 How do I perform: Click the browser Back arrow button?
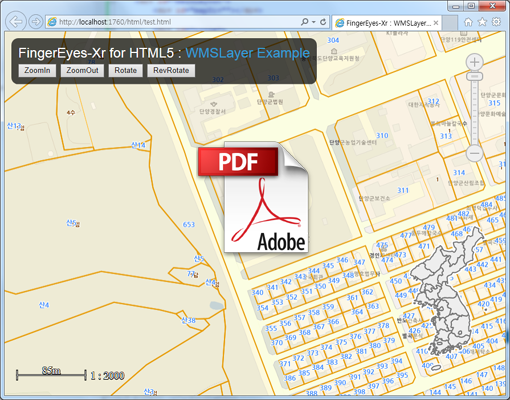pos(16,22)
